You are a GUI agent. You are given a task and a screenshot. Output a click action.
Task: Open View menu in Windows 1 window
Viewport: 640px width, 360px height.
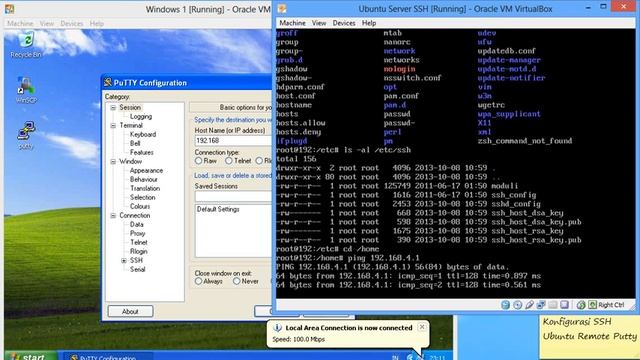click(x=47, y=24)
